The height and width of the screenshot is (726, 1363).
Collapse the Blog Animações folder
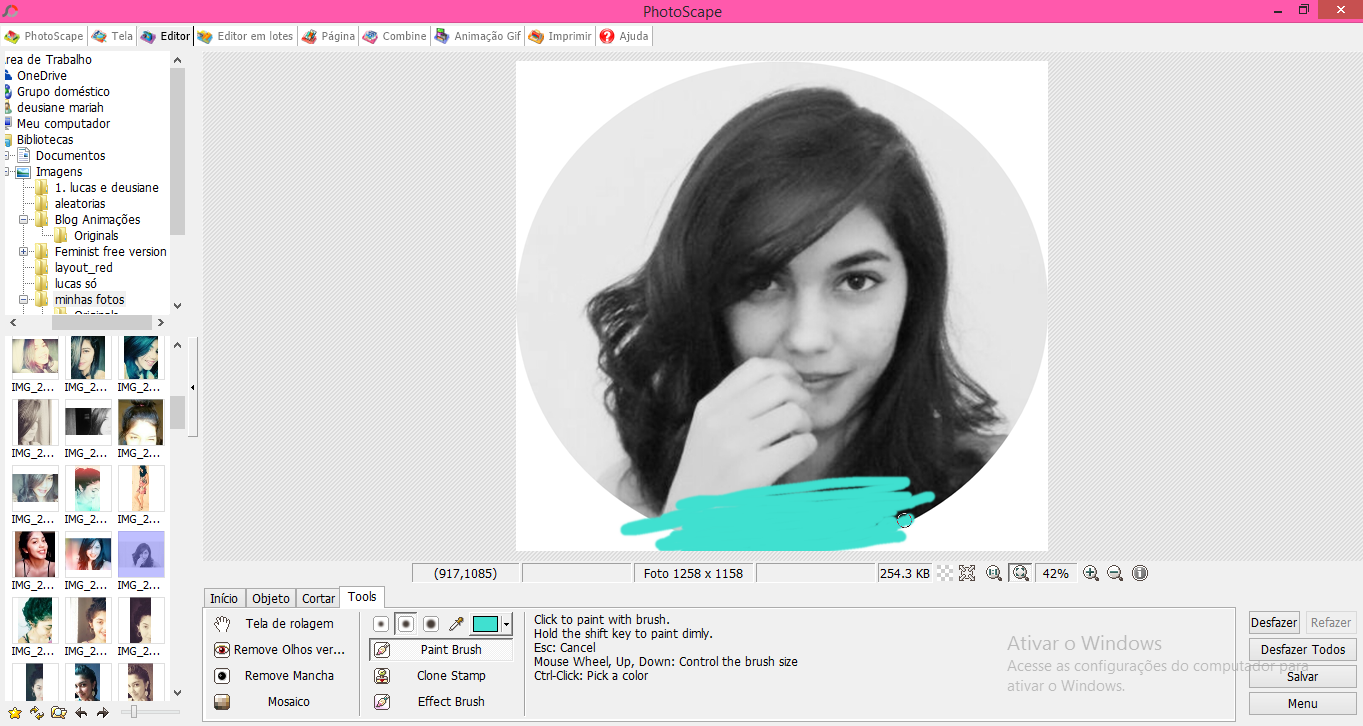pyautogui.click(x=24, y=220)
